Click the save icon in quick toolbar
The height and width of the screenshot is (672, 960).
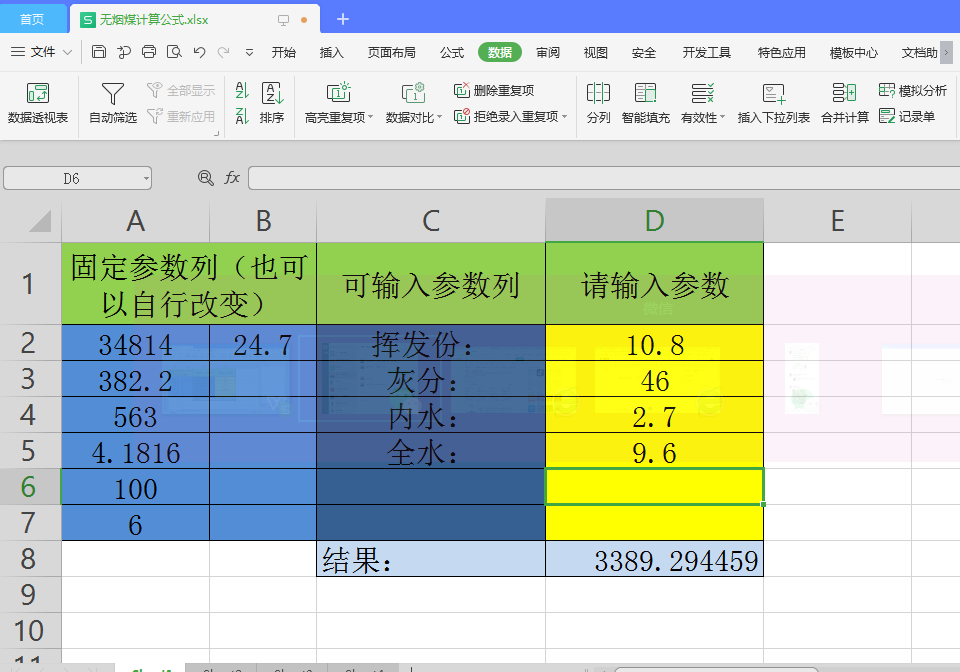click(x=99, y=52)
